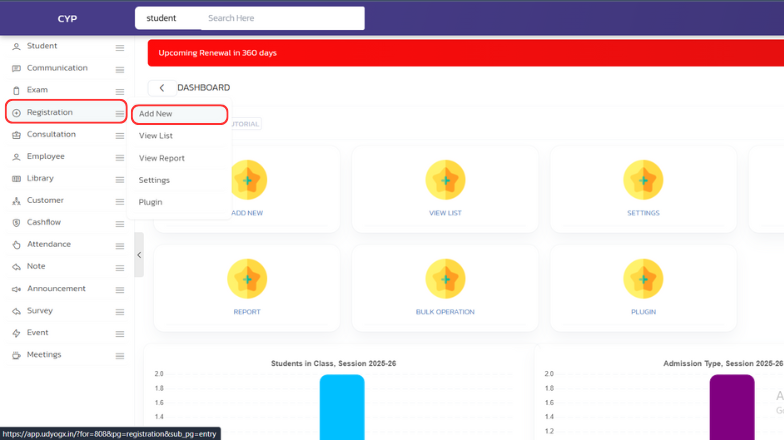Click the back arrow beside DASHBOARD
Screen dimensions: 784x440
[162, 88]
